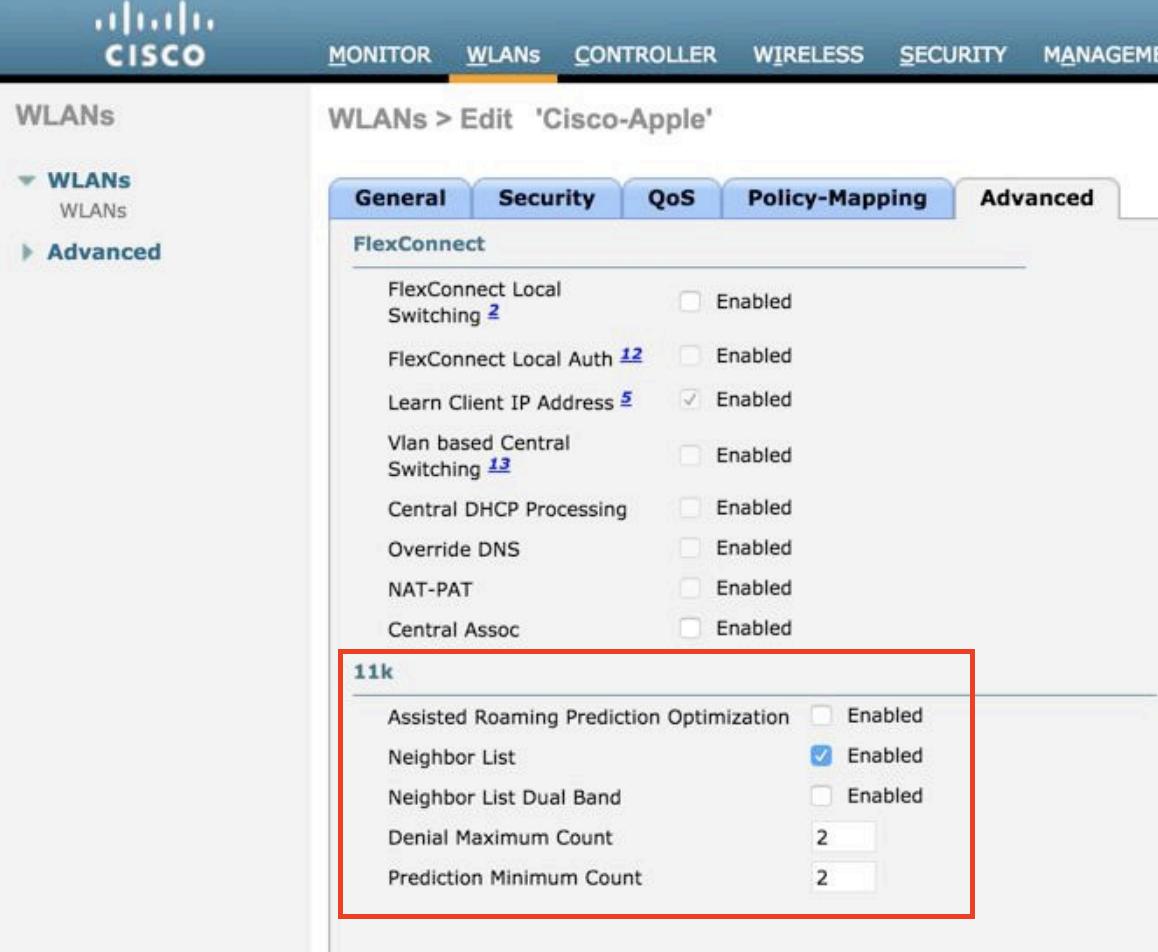Open footnote 13 link beside Vlan based Switching
The height and width of the screenshot is (952, 1158).
point(499,465)
